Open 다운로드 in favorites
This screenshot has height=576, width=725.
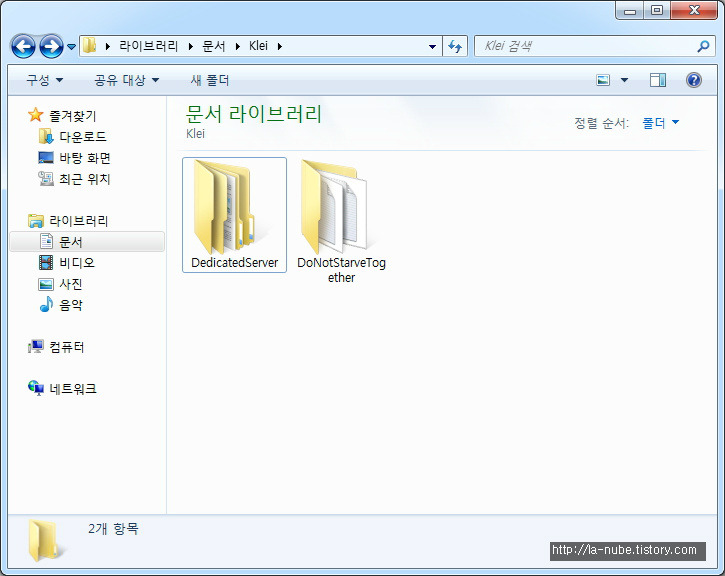[83, 136]
